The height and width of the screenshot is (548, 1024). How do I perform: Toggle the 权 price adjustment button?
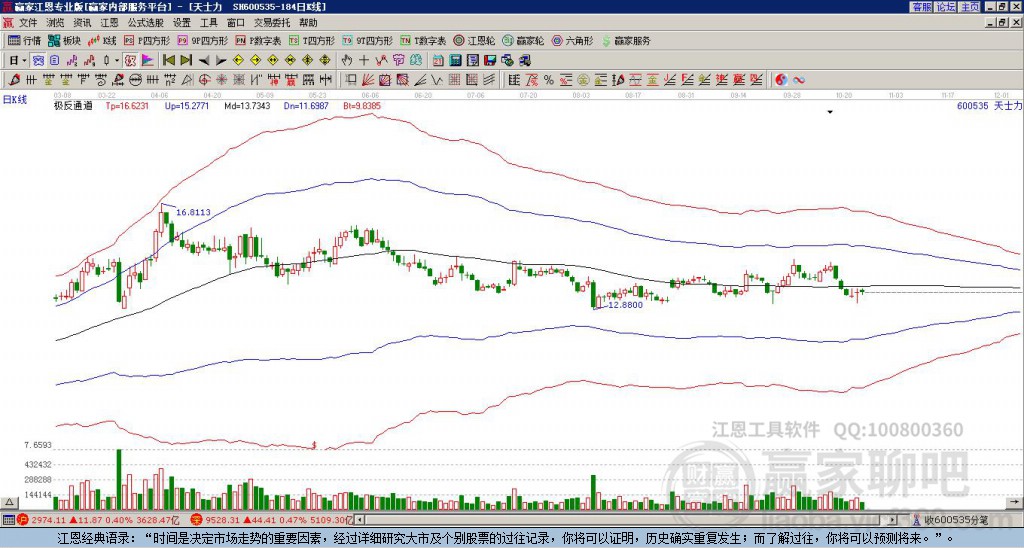pos(130,61)
